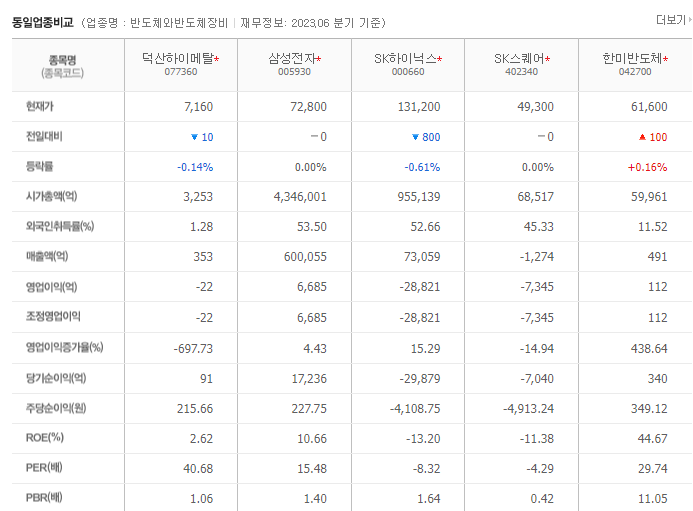This screenshot has height=511, width=693.
Task: Select EPS value -4,108.75
Action: tap(415, 409)
